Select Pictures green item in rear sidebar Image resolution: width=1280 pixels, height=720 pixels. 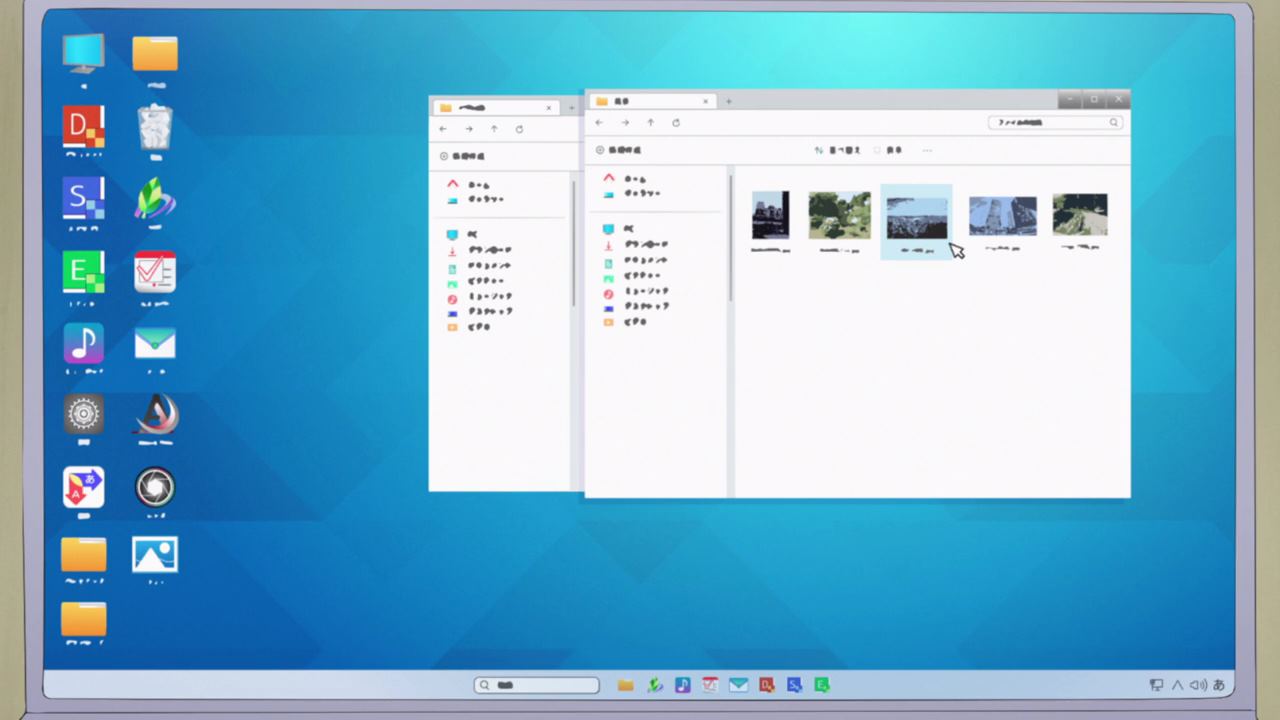pos(475,281)
